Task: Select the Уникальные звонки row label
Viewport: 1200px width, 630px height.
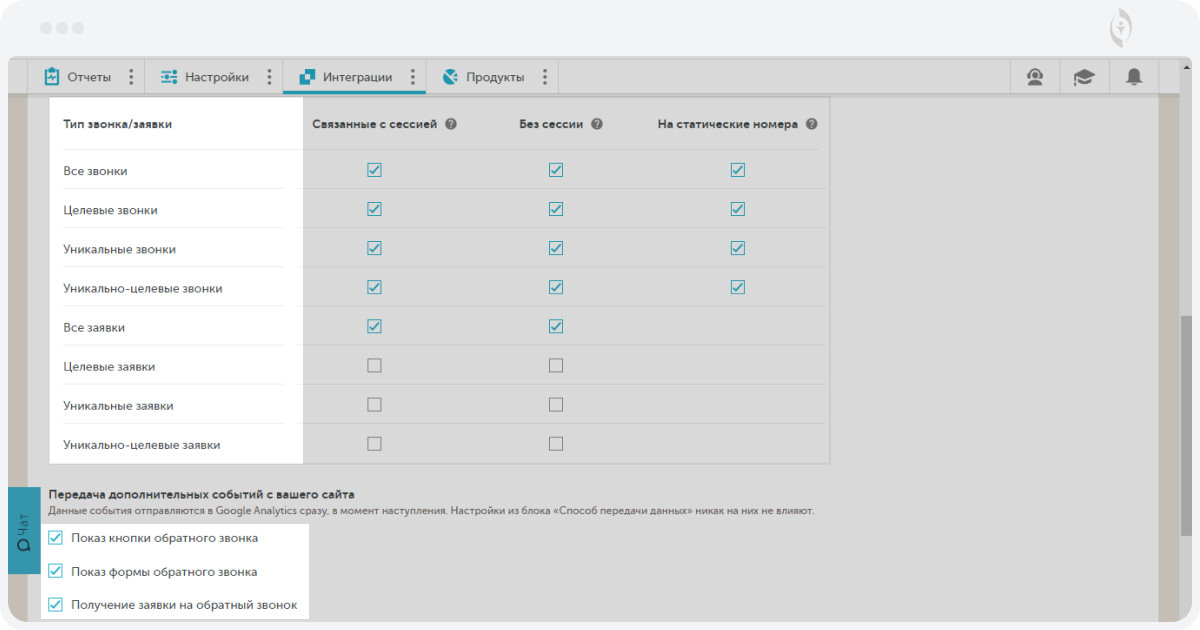Action: click(x=119, y=249)
